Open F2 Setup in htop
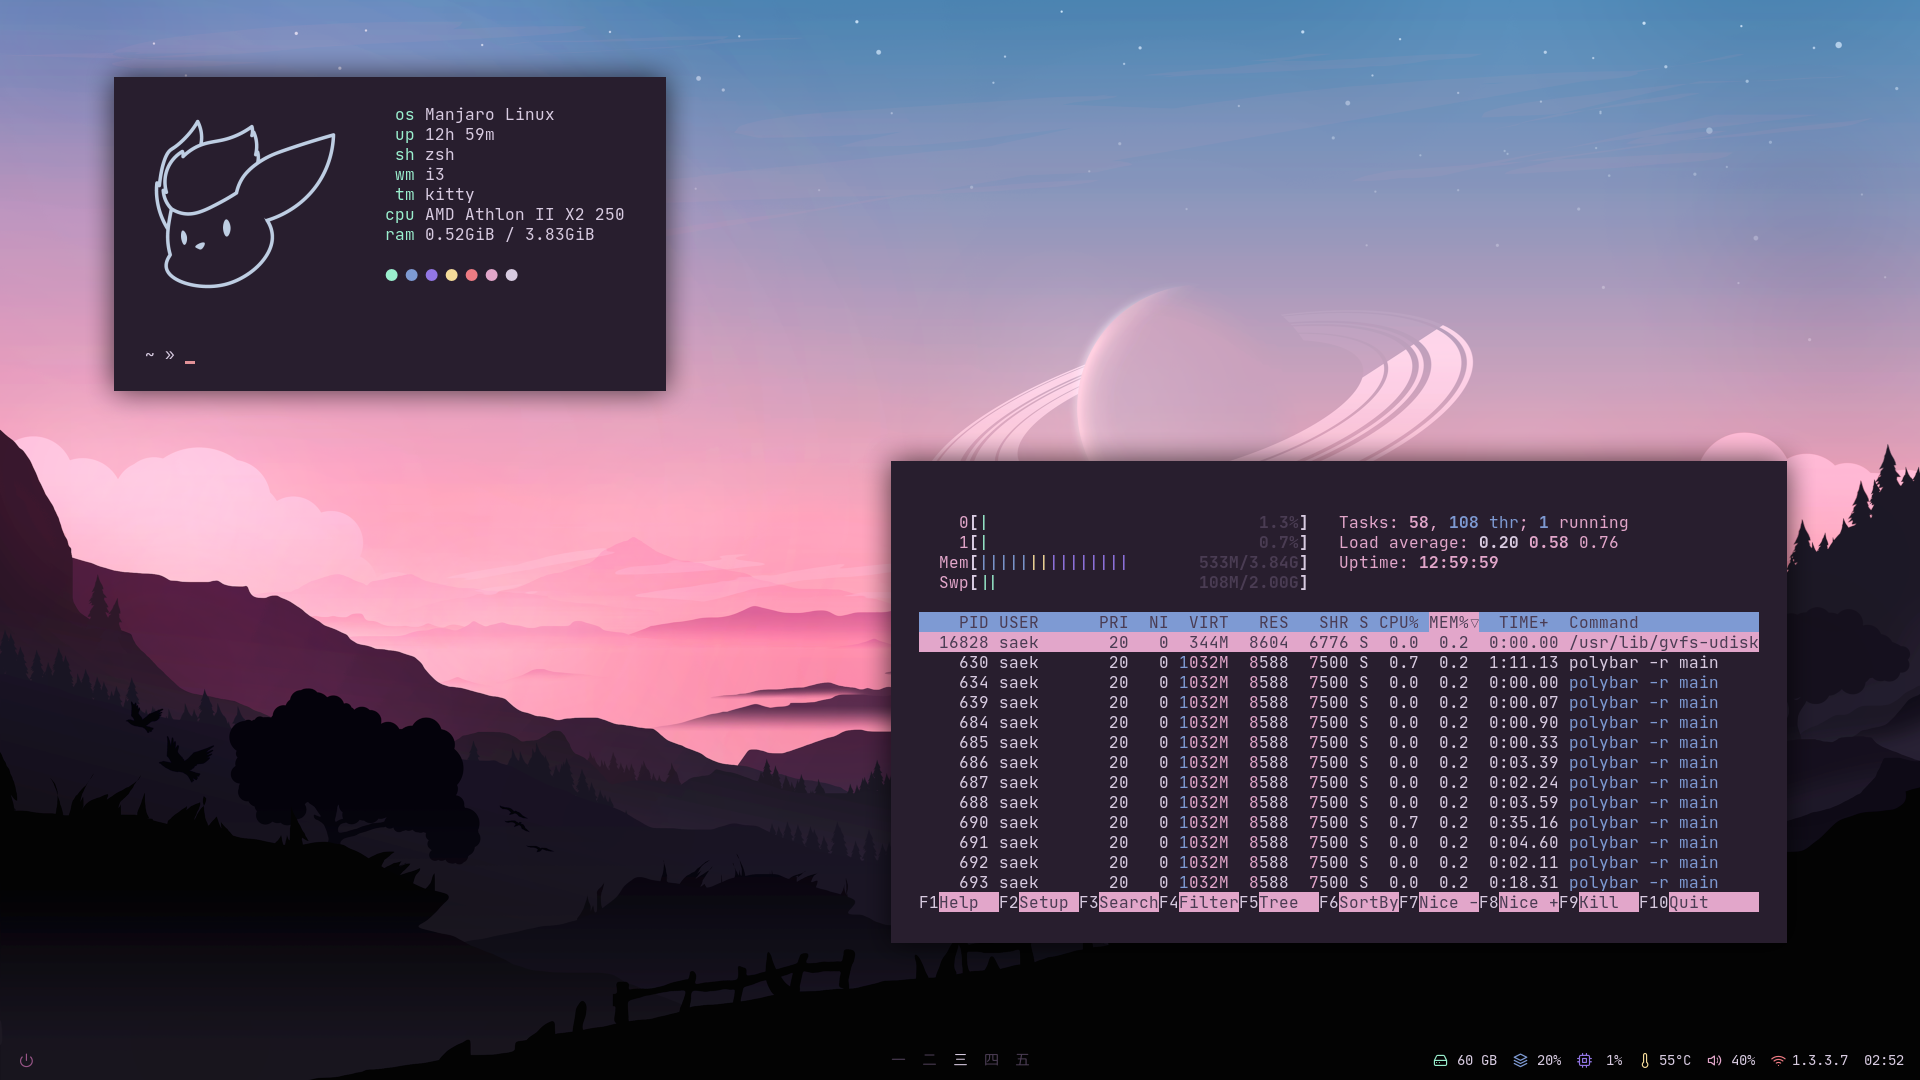 [1038, 903]
